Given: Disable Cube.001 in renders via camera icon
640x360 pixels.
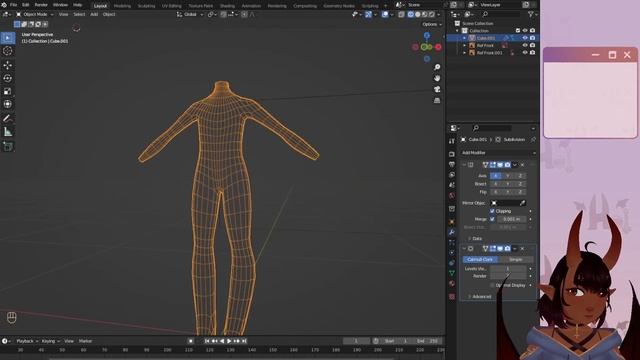Looking at the screenshot, I should (x=532, y=38).
